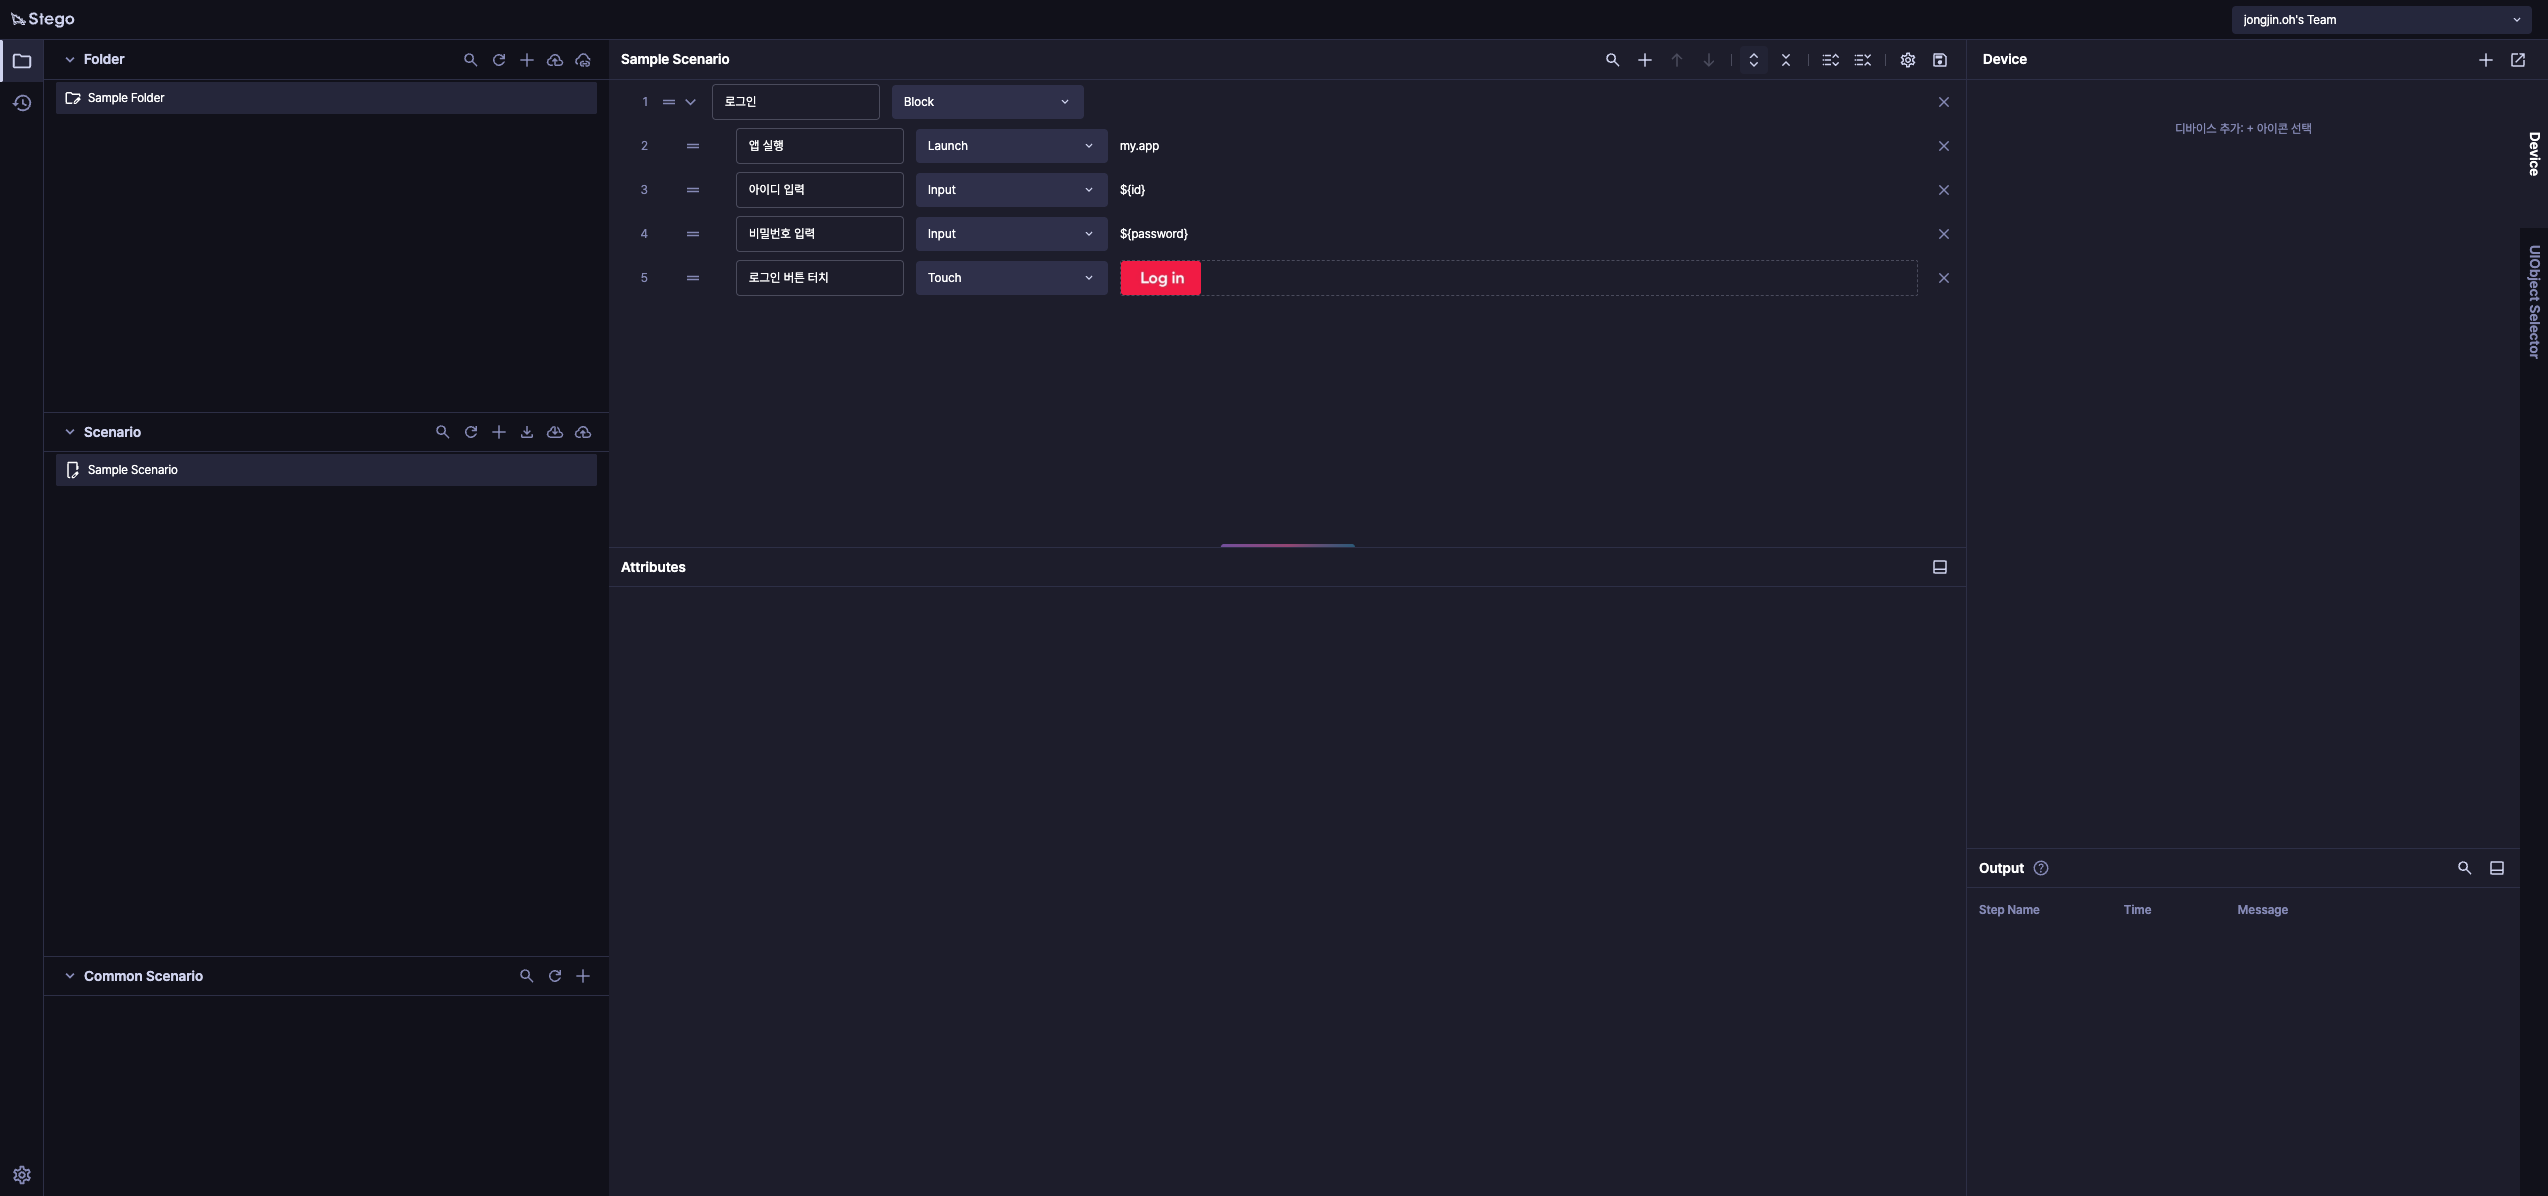
Task: Toggle the Attributes panel layout icon
Action: [1940, 567]
